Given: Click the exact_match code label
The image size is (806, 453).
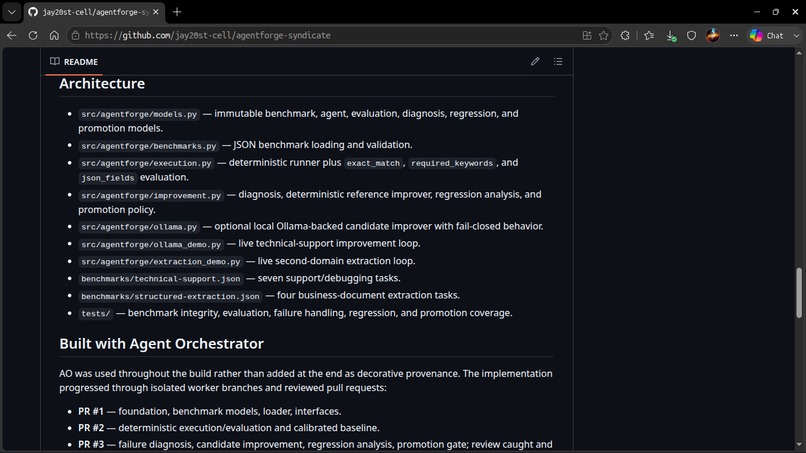Looking at the screenshot, I should click(373, 163).
